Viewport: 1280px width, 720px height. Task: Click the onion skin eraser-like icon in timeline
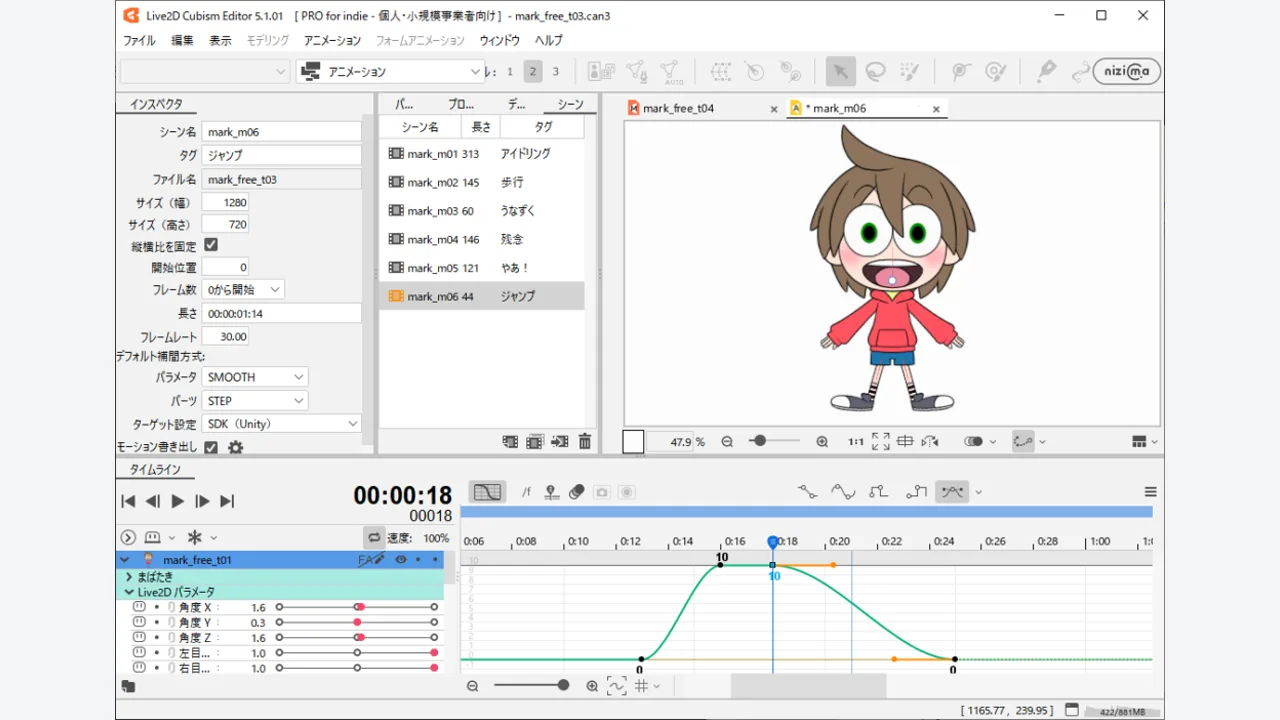pos(576,492)
